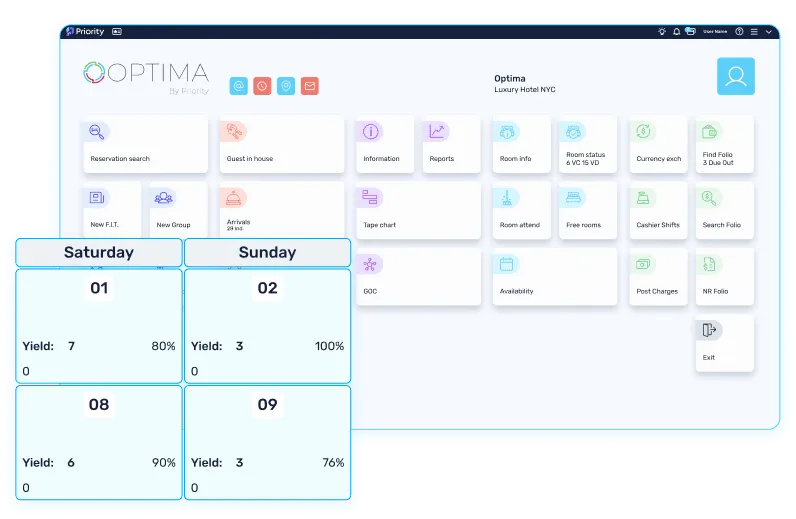The image size is (796, 519).
Task: Create a New F.I.T. reservation
Action: pos(112,210)
